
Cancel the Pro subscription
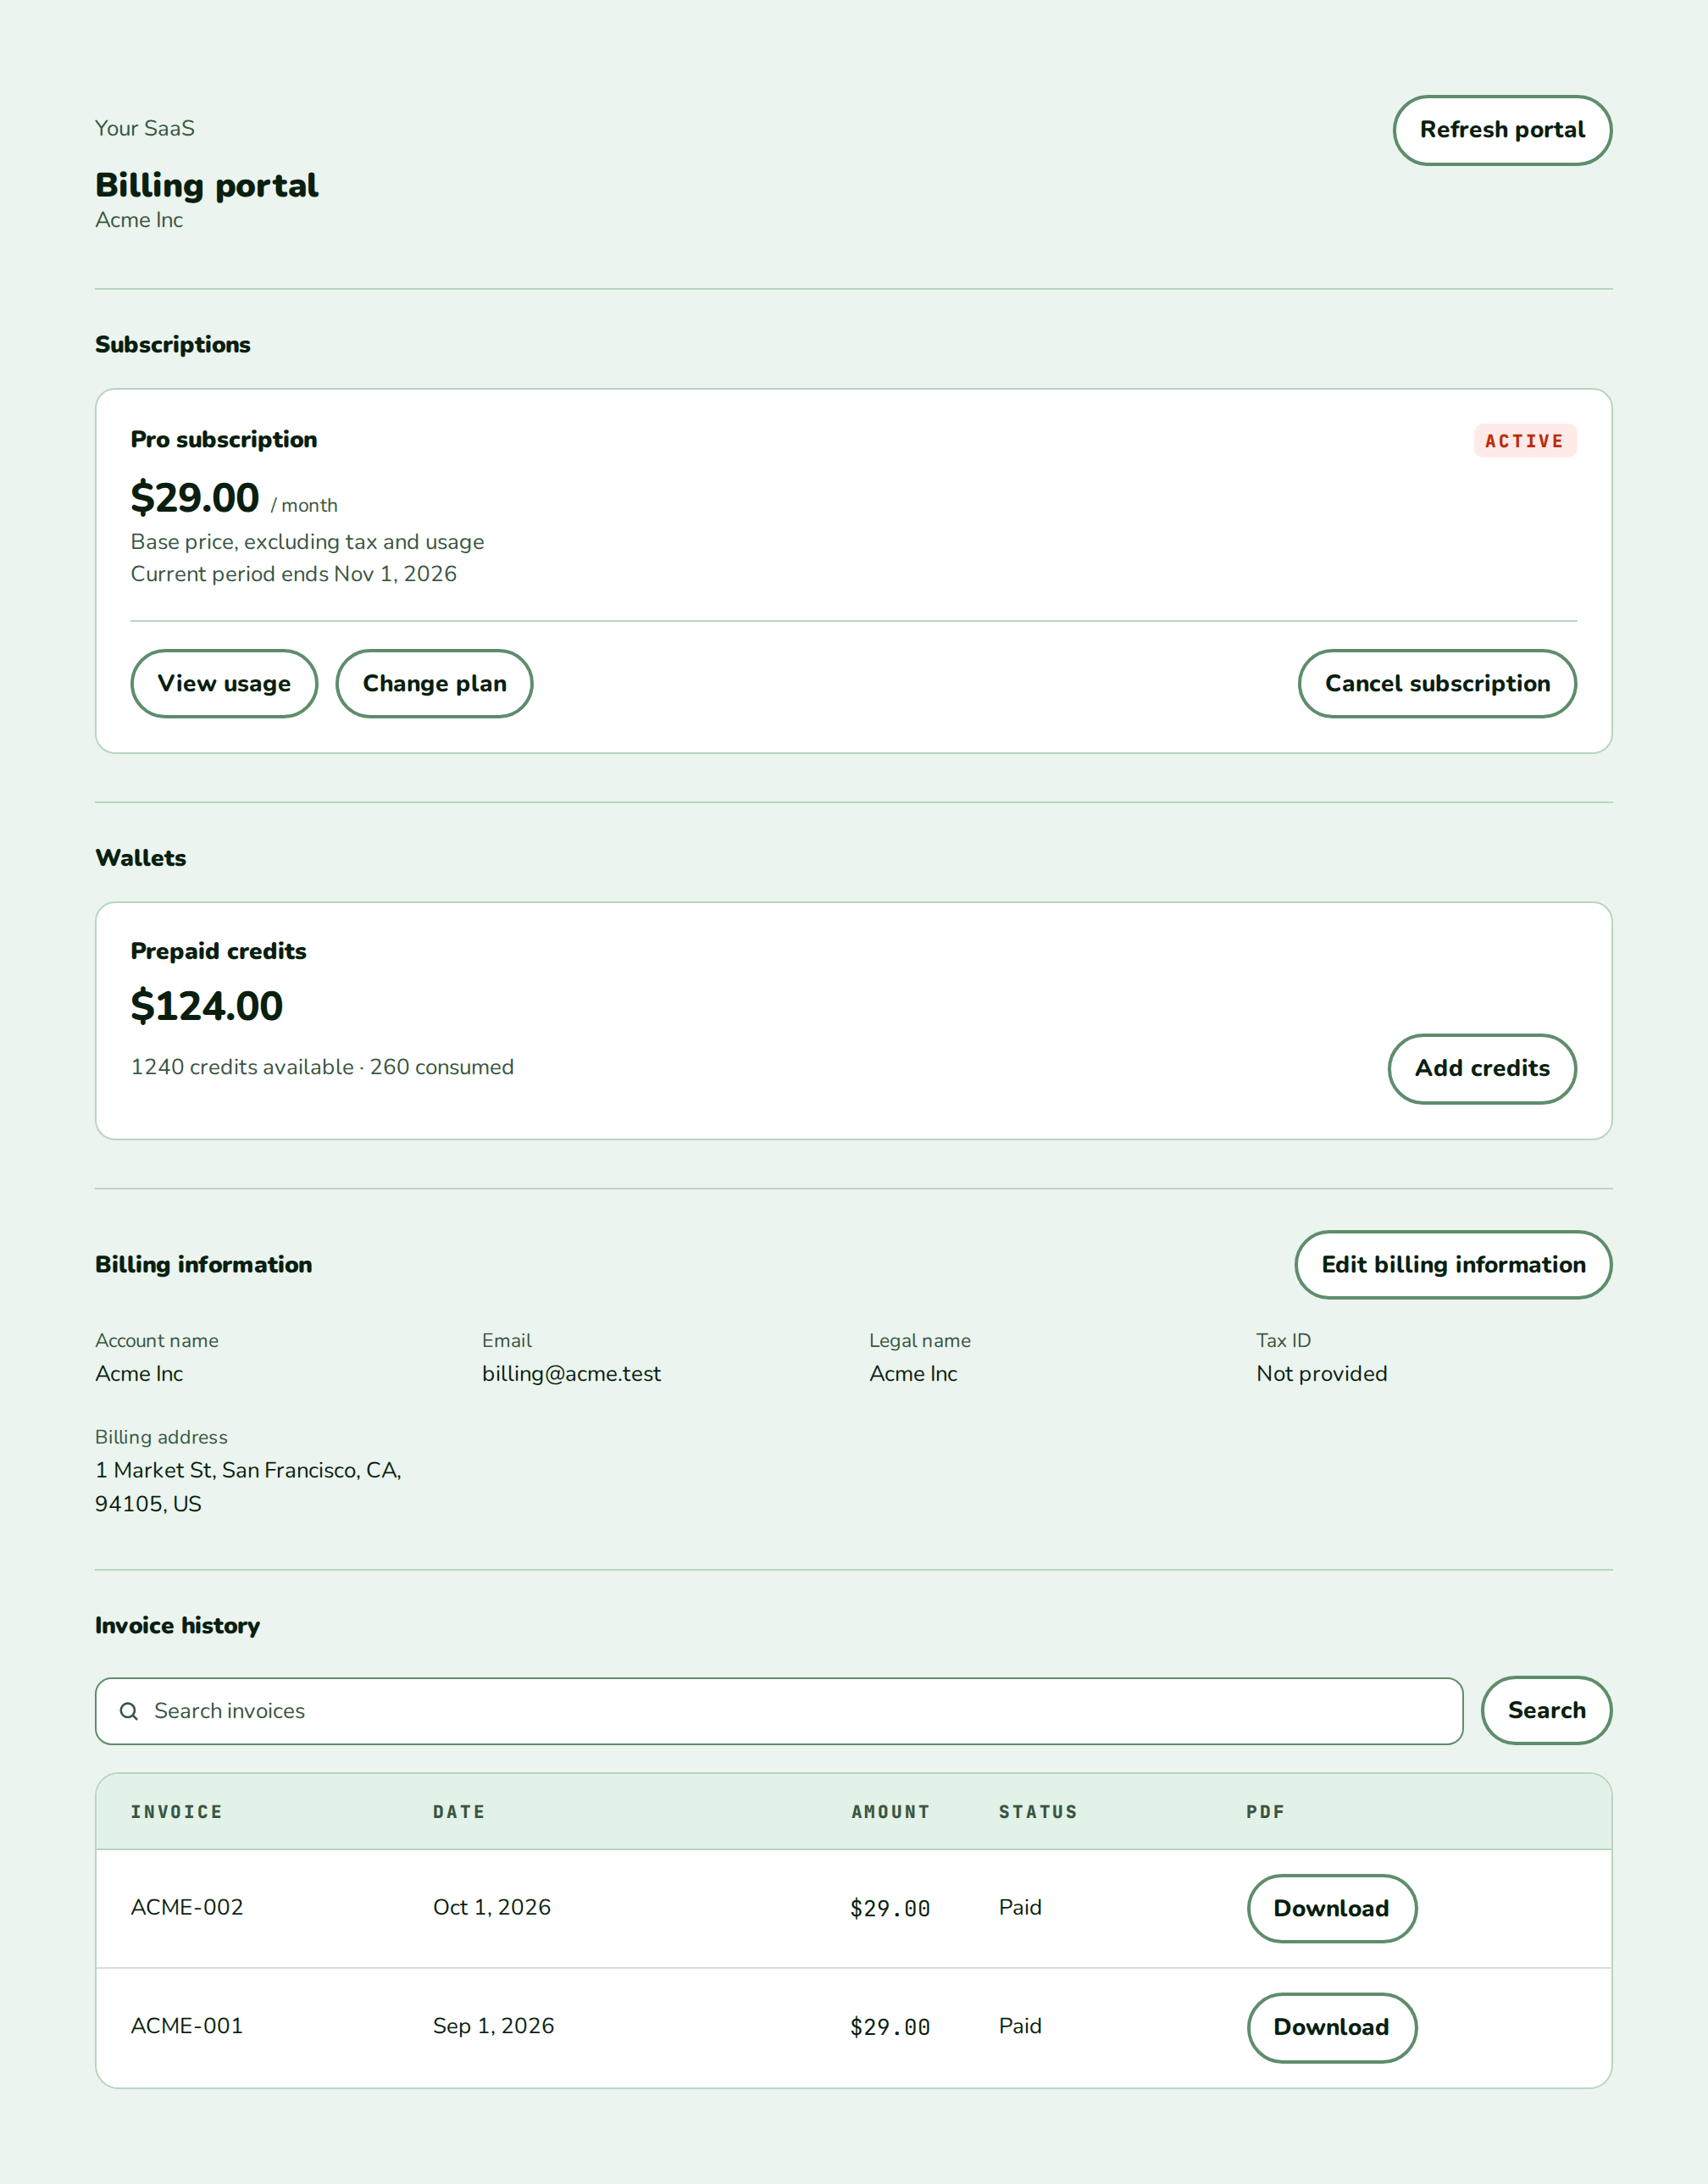(1437, 684)
